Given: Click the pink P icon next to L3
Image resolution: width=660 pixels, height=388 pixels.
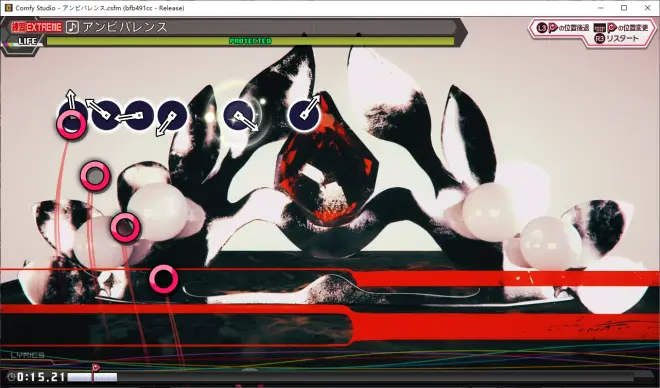Looking at the screenshot, I should pyautogui.click(x=553, y=28).
